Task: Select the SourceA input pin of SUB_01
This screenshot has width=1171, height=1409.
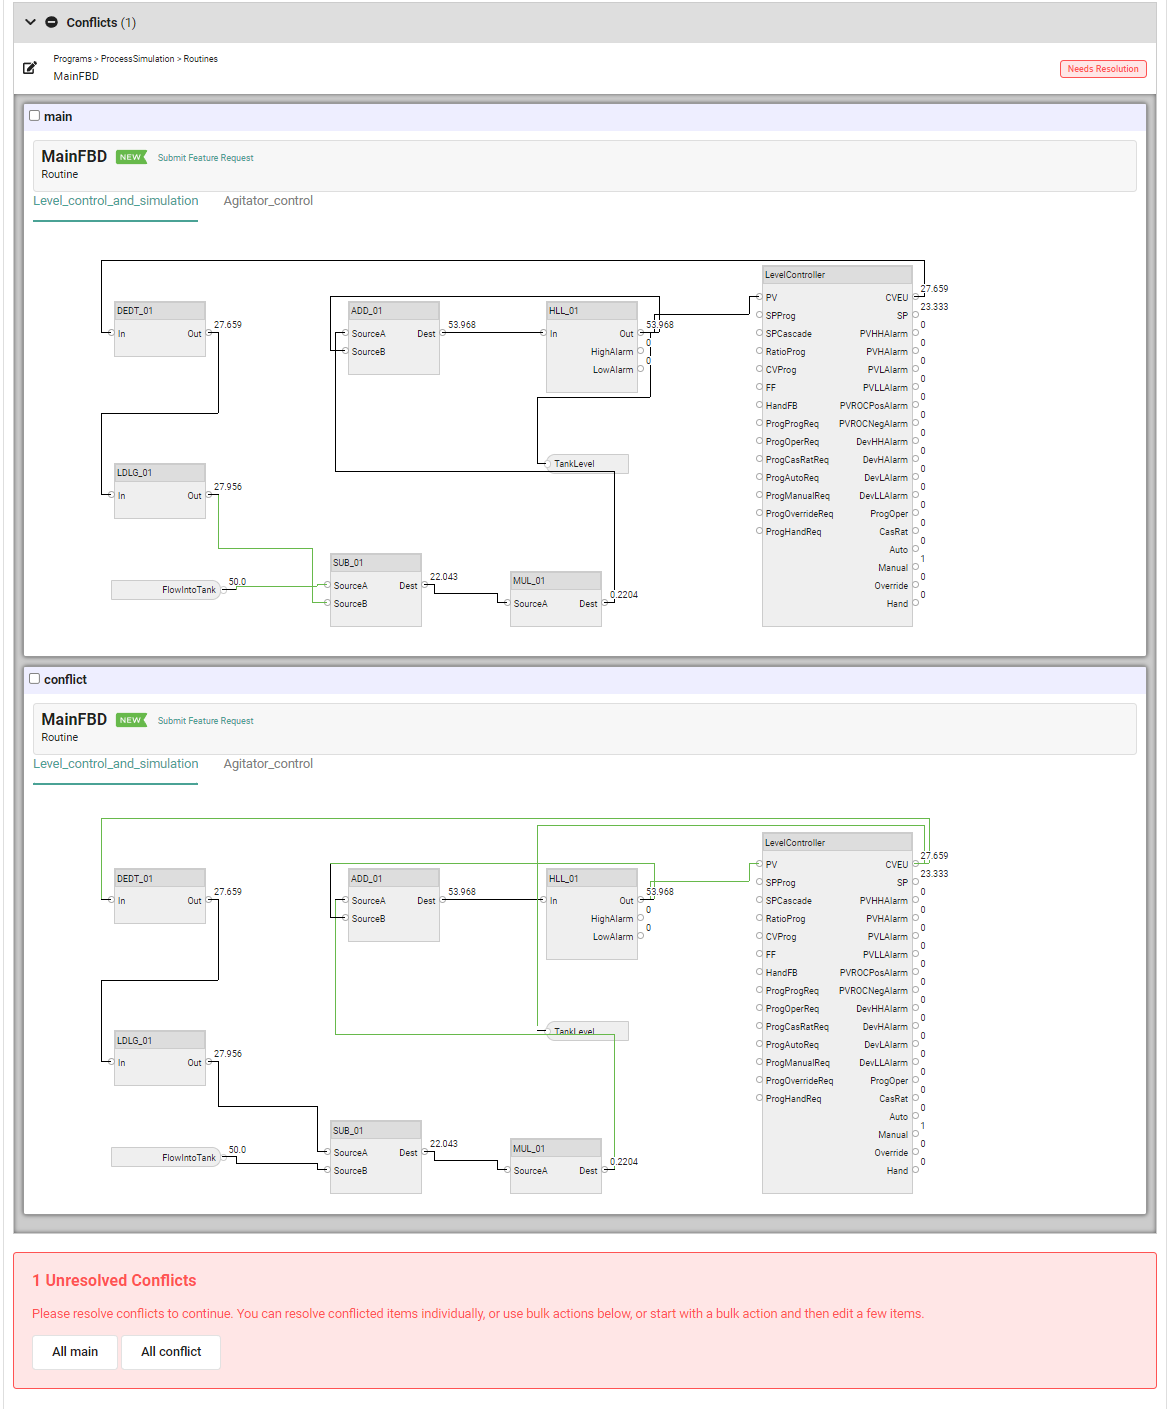Action: (325, 584)
